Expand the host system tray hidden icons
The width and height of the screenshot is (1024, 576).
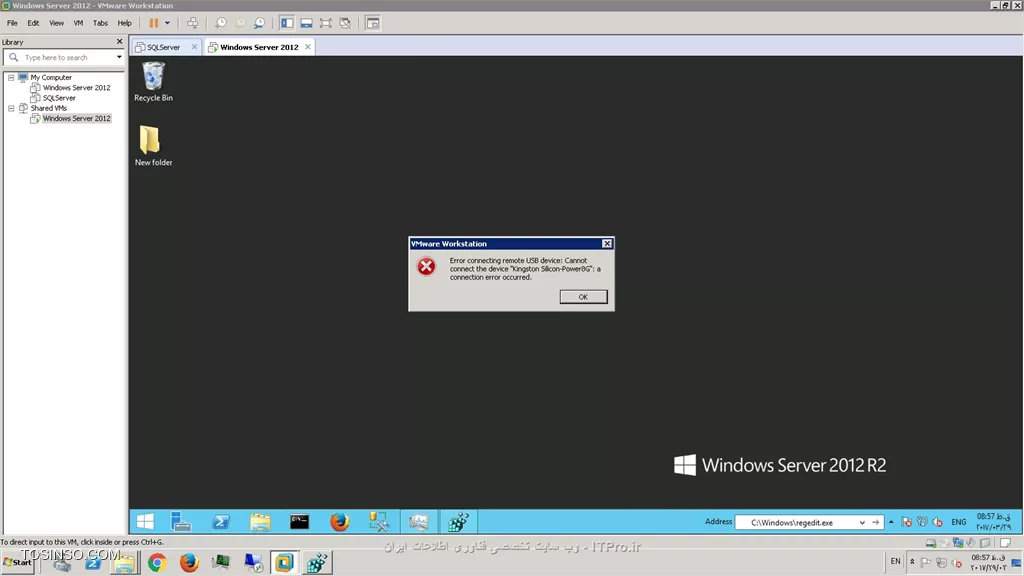tap(912, 562)
